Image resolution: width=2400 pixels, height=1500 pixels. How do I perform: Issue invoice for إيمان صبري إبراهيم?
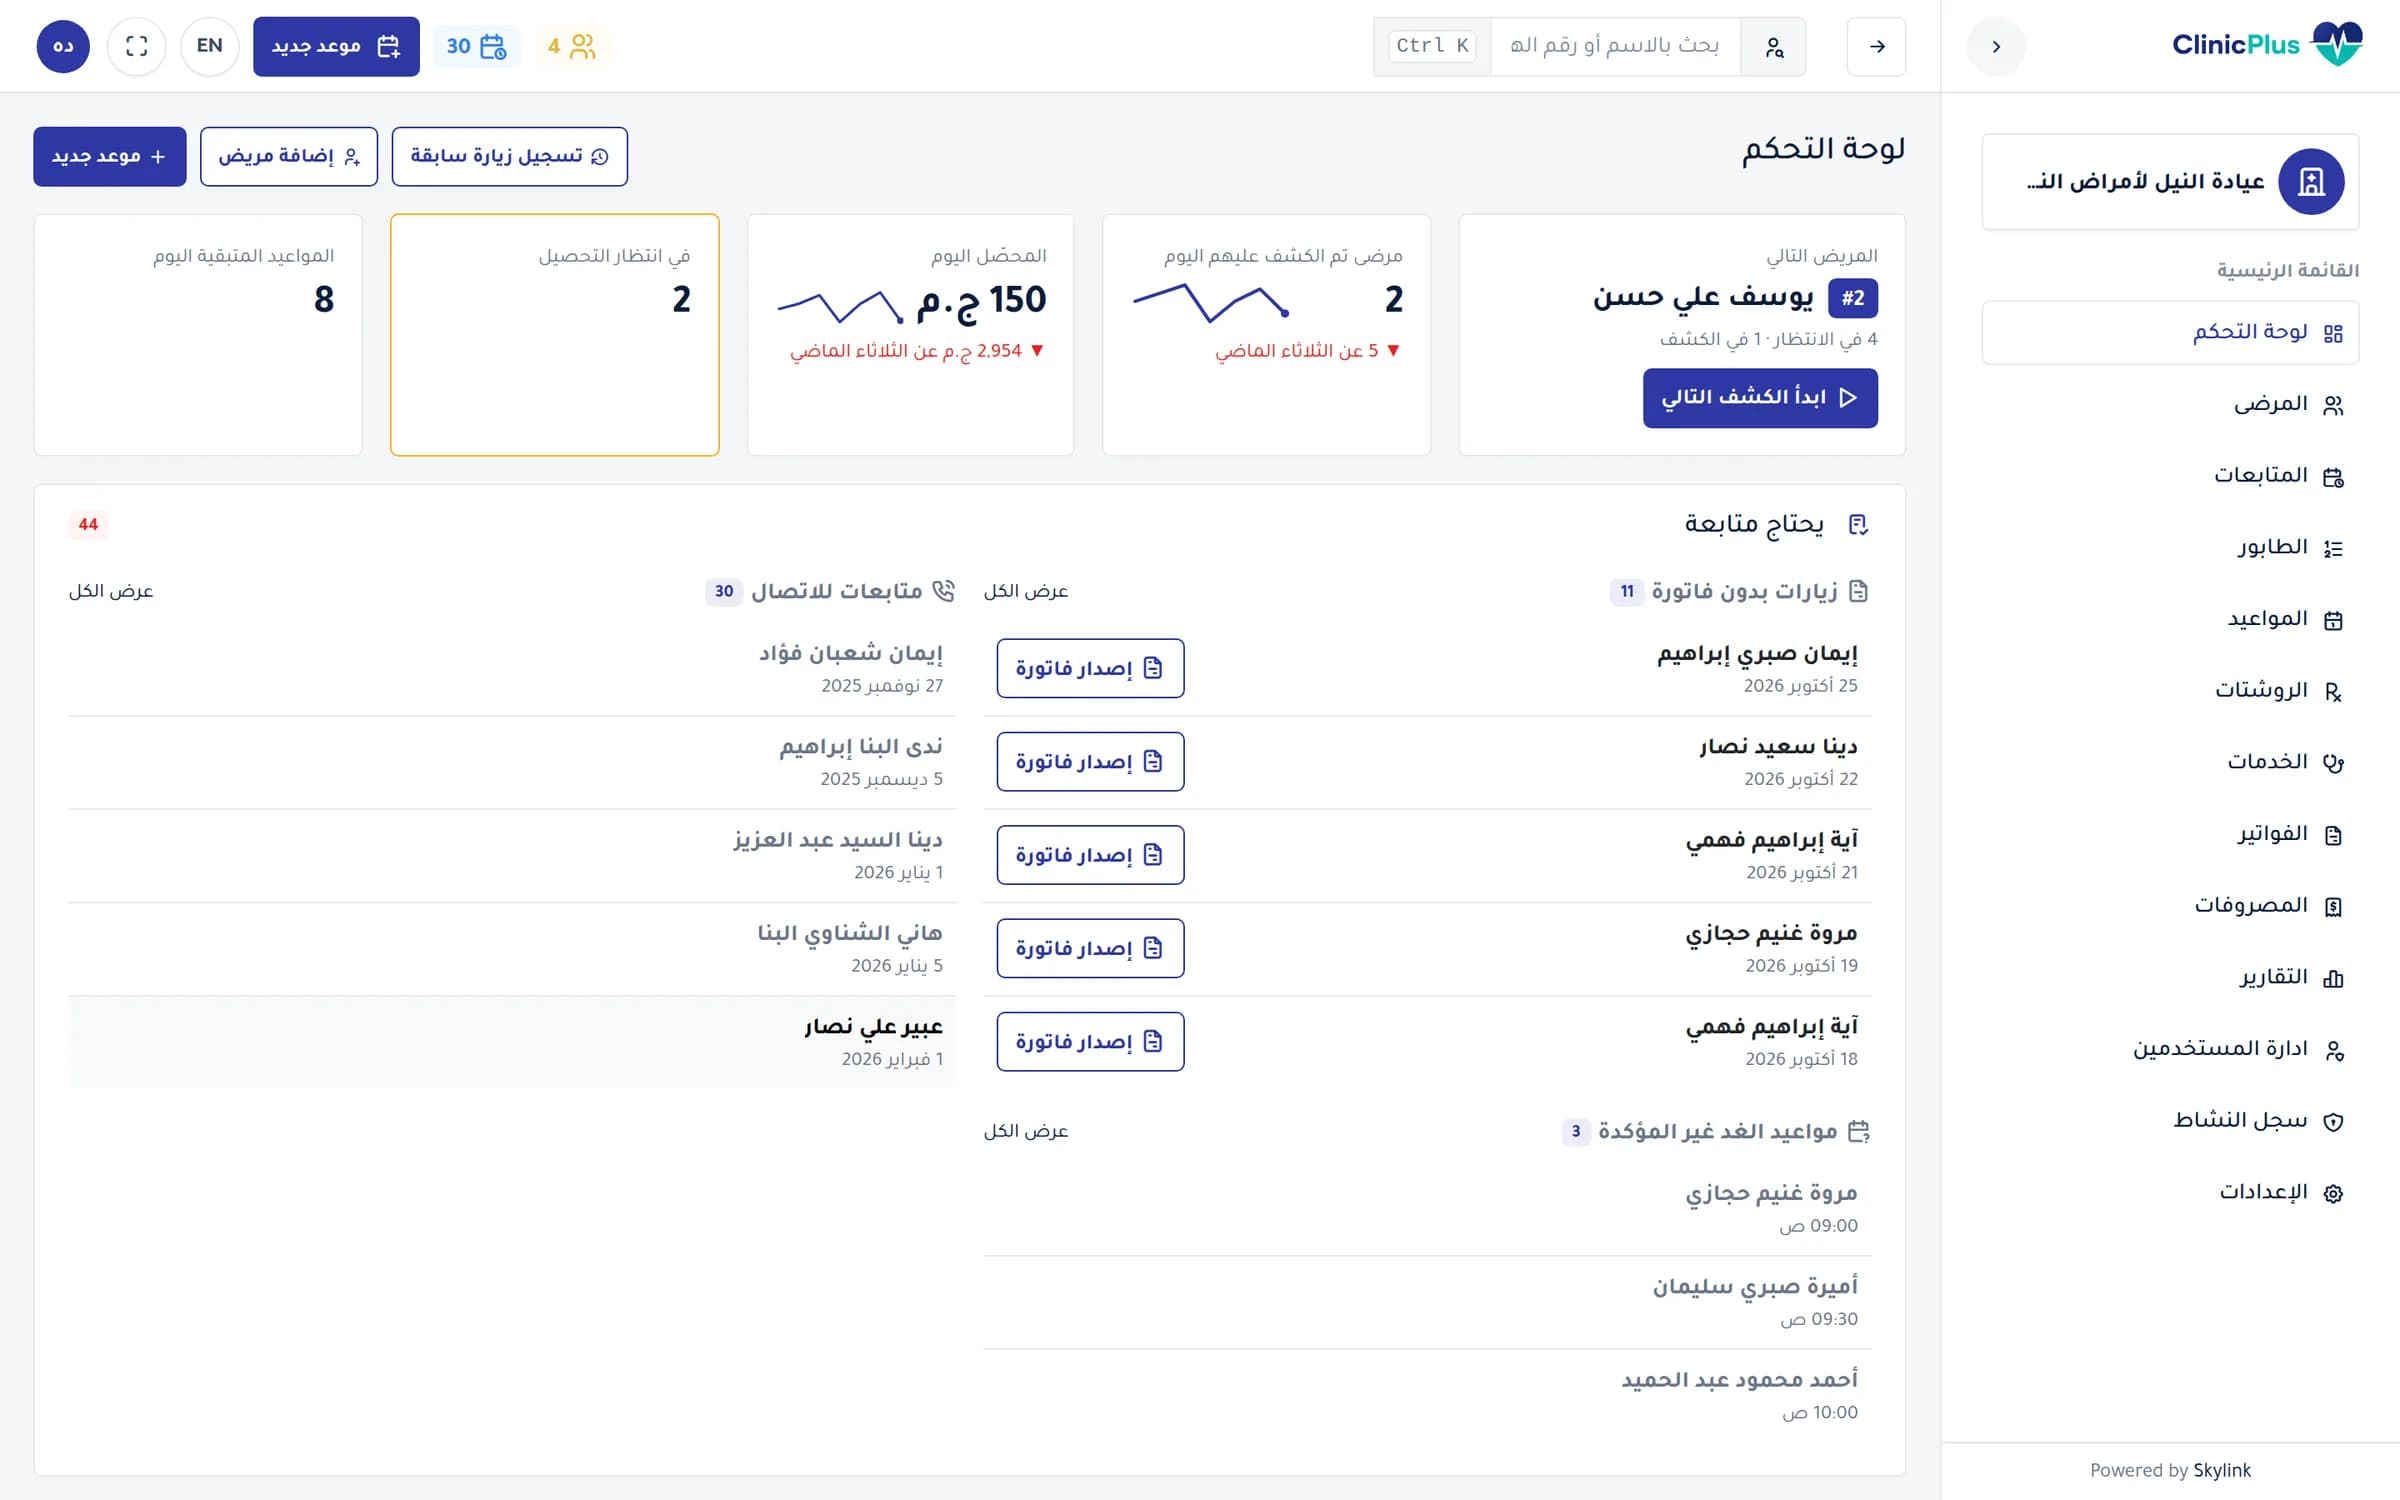click(x=1090, y=668)
